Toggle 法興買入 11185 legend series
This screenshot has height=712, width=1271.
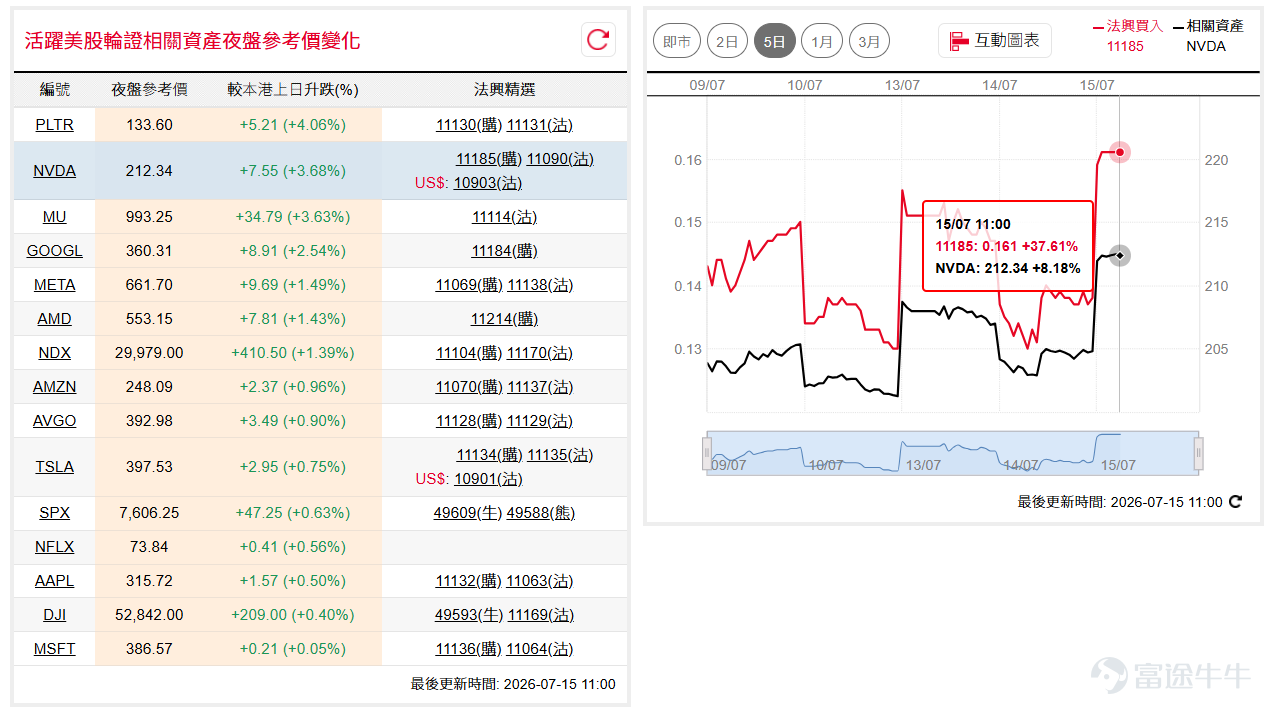pyautogui.click(x=1128, y=36)
